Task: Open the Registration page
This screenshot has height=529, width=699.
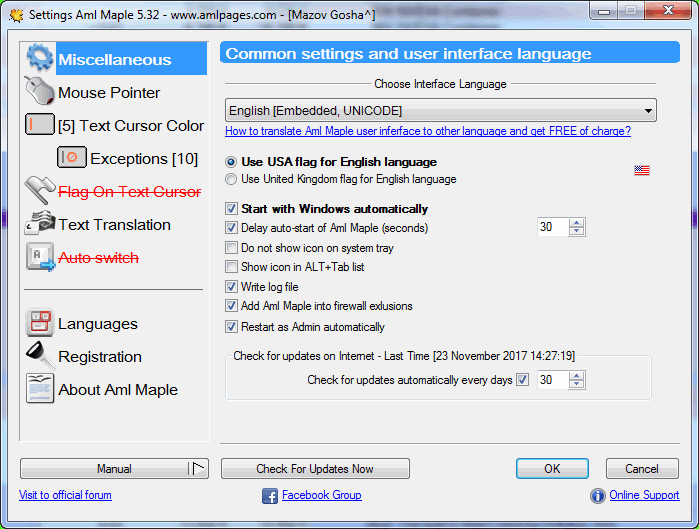Action: pos(100,357)
